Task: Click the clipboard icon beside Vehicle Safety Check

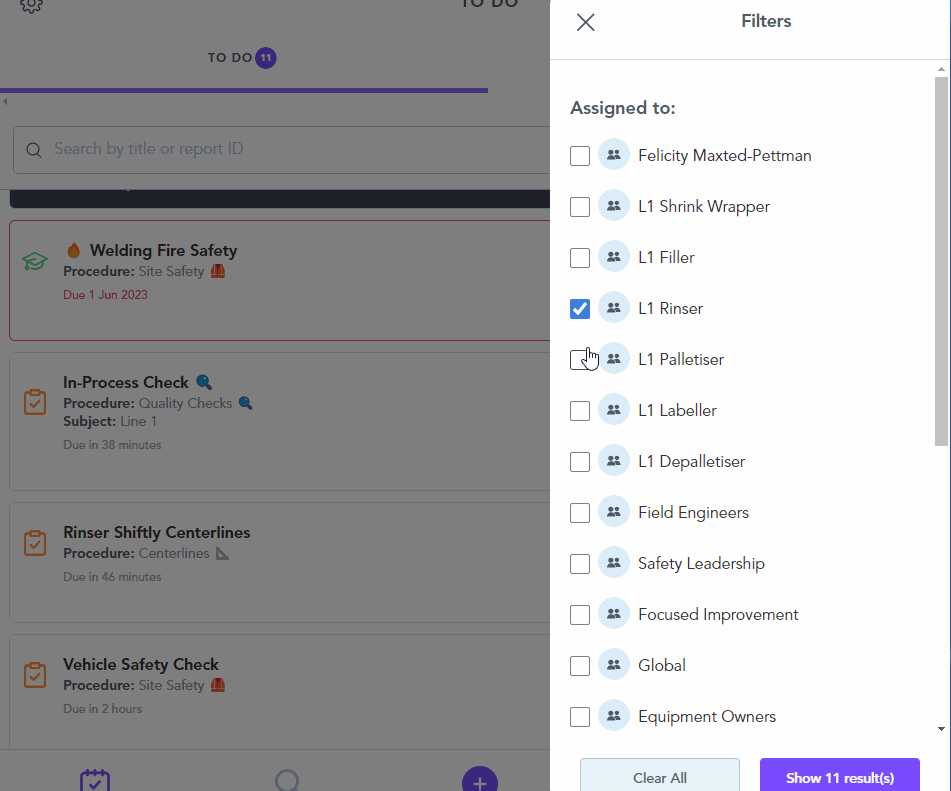Action: coord(35,675)
